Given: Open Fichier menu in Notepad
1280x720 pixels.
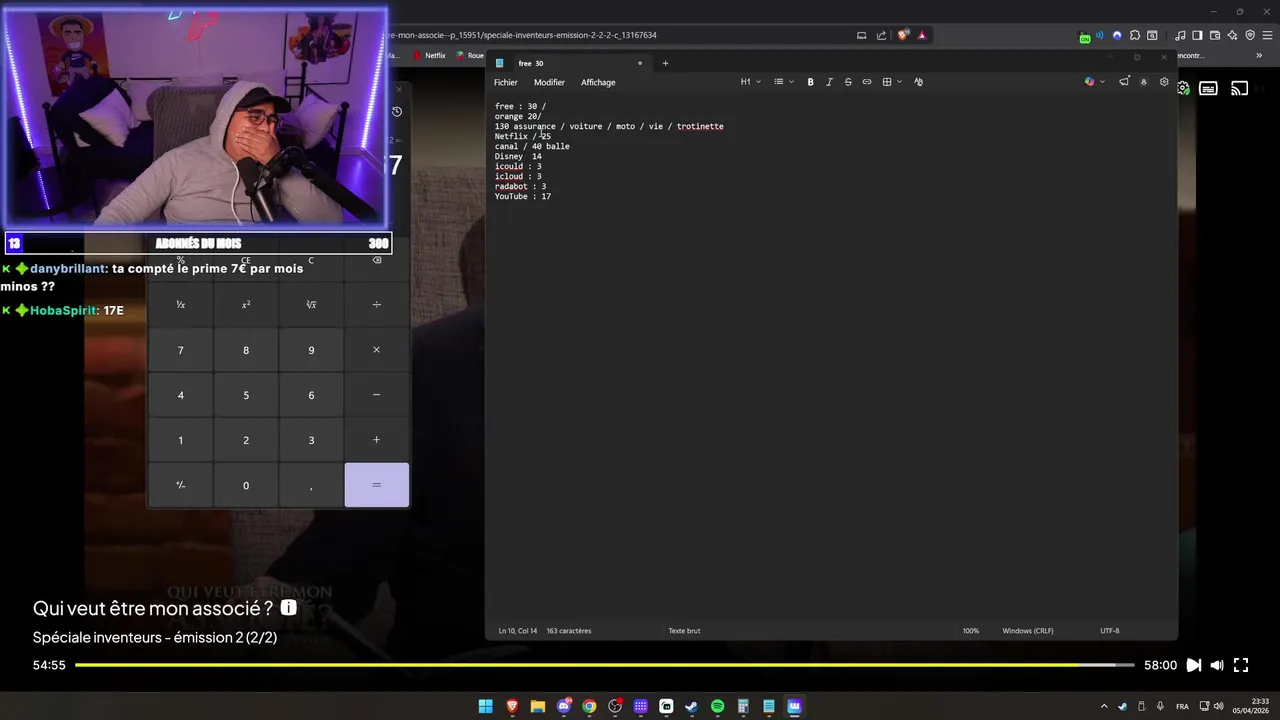Looking at the screenshot, I should click(x=505, y=82).
